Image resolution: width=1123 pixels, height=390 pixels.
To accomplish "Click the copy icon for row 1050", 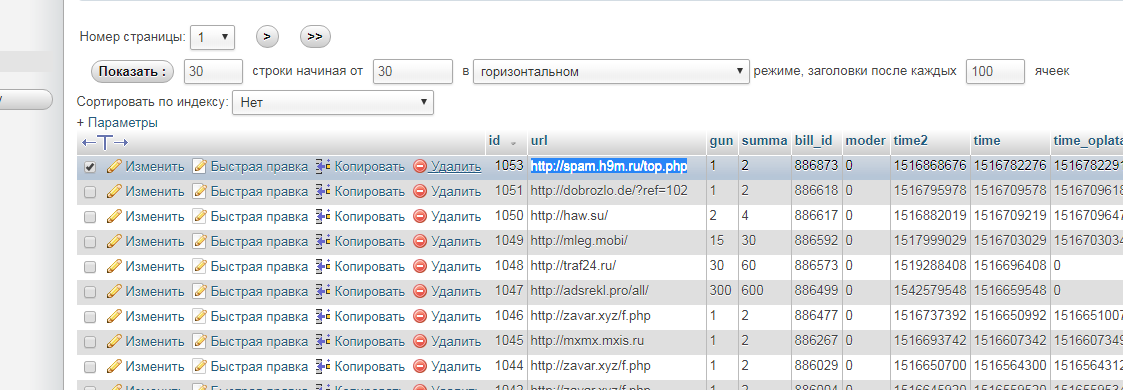I will pos(323,217).
